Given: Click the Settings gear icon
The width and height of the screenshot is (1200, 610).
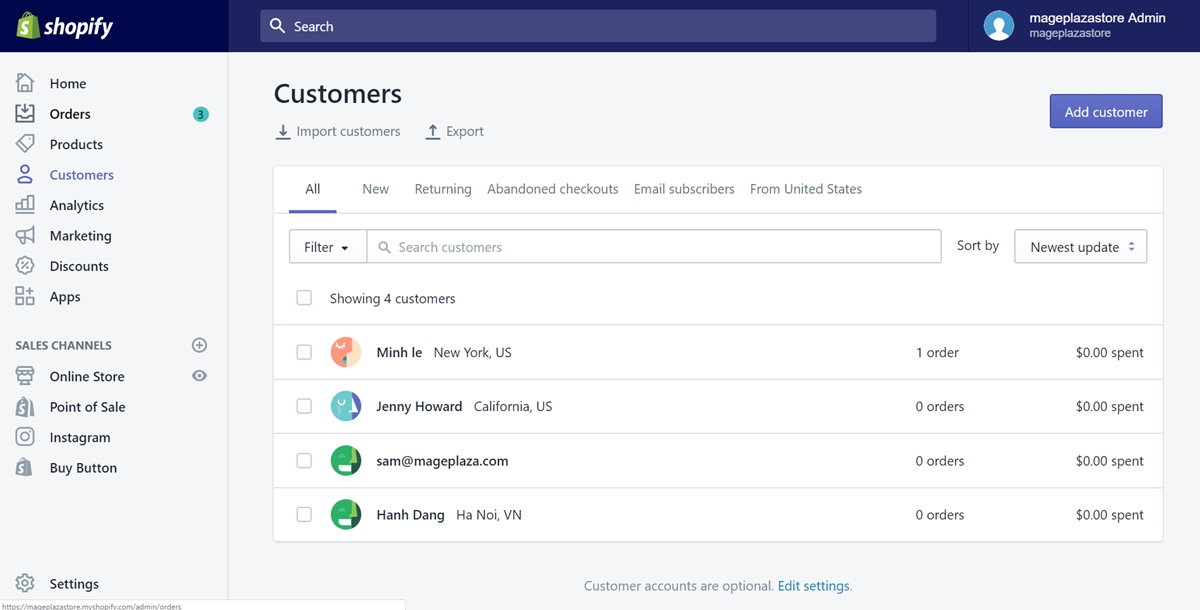Looking at the screenshot, I should (25, 584).
